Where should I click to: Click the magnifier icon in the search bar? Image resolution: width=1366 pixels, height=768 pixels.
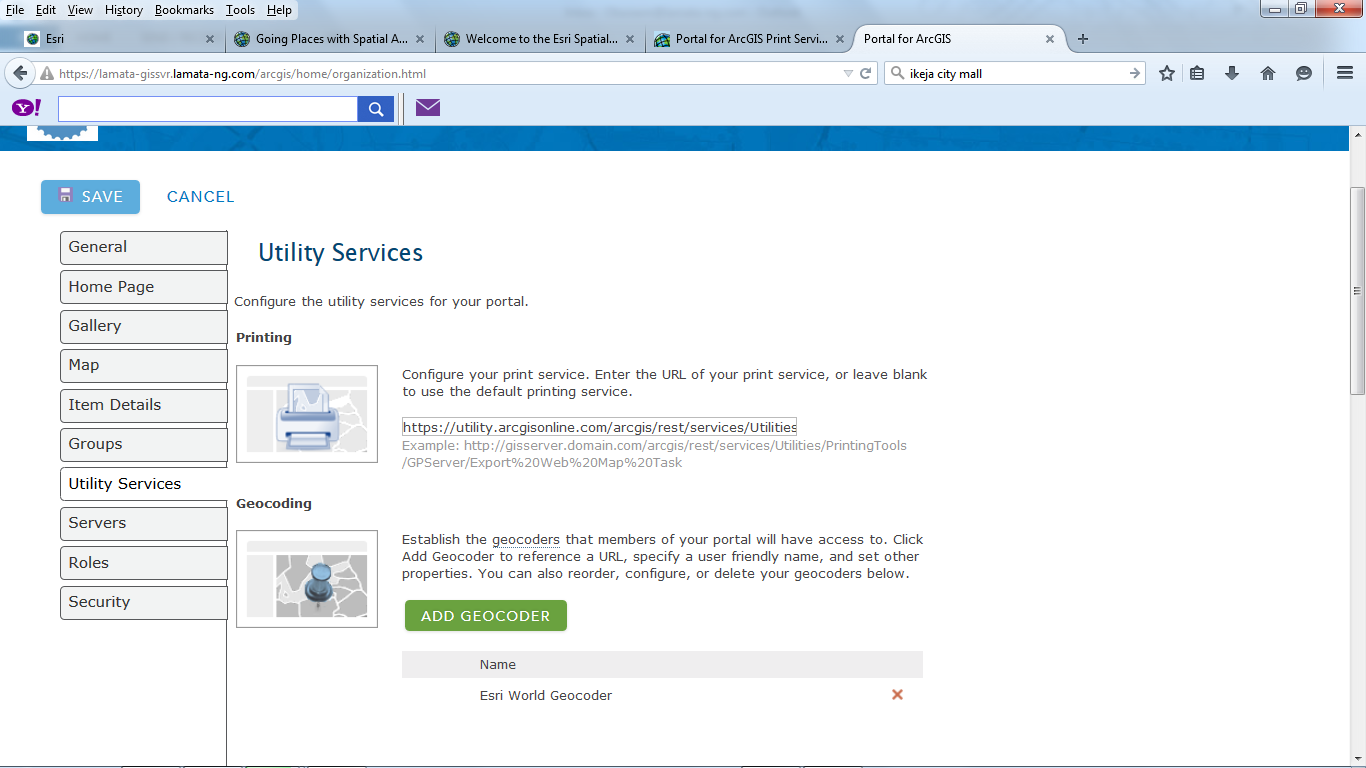point(897,73)
